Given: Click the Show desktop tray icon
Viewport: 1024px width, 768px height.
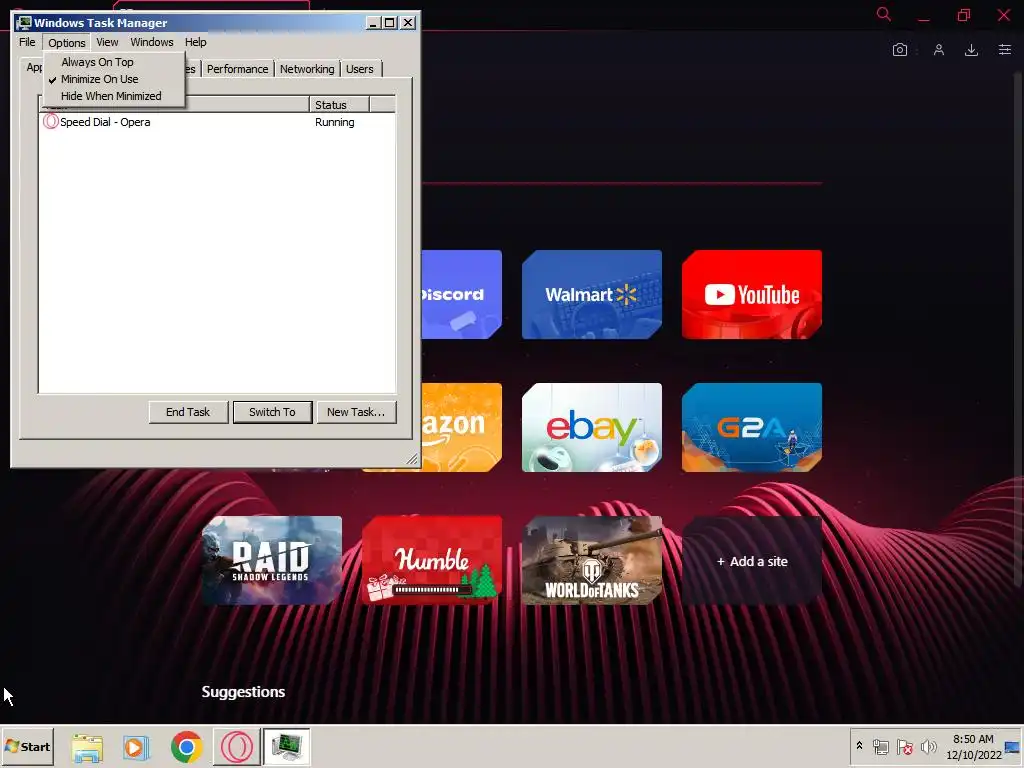Looking at the screenshot, I should point(1013,746).
